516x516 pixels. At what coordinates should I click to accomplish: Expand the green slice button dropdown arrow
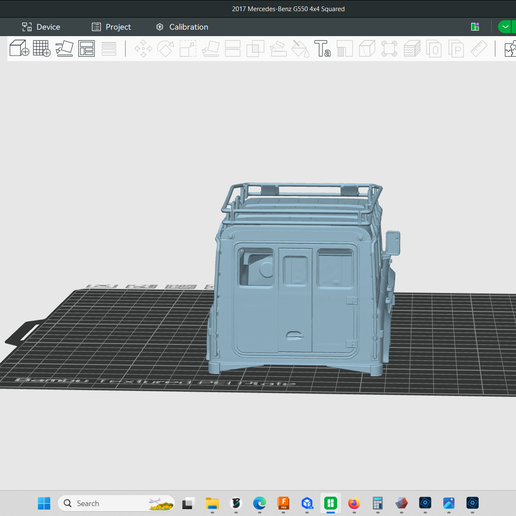[x=506, y=27]
